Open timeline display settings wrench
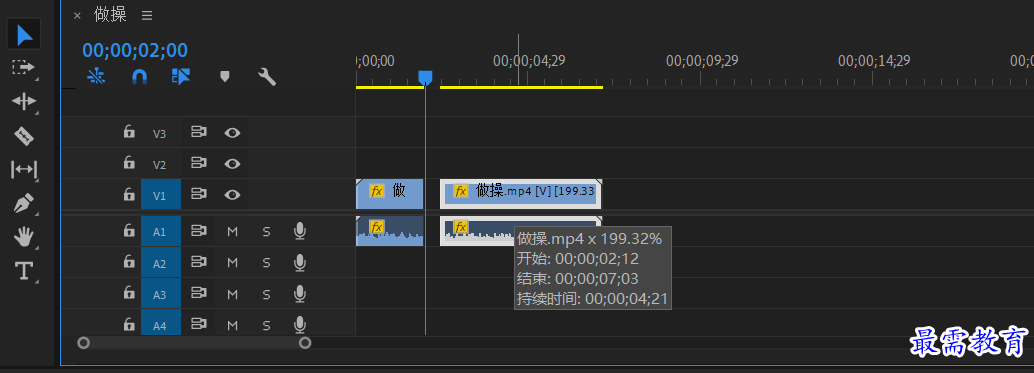This screenshot has width=1034, height=373. [266, 77]
